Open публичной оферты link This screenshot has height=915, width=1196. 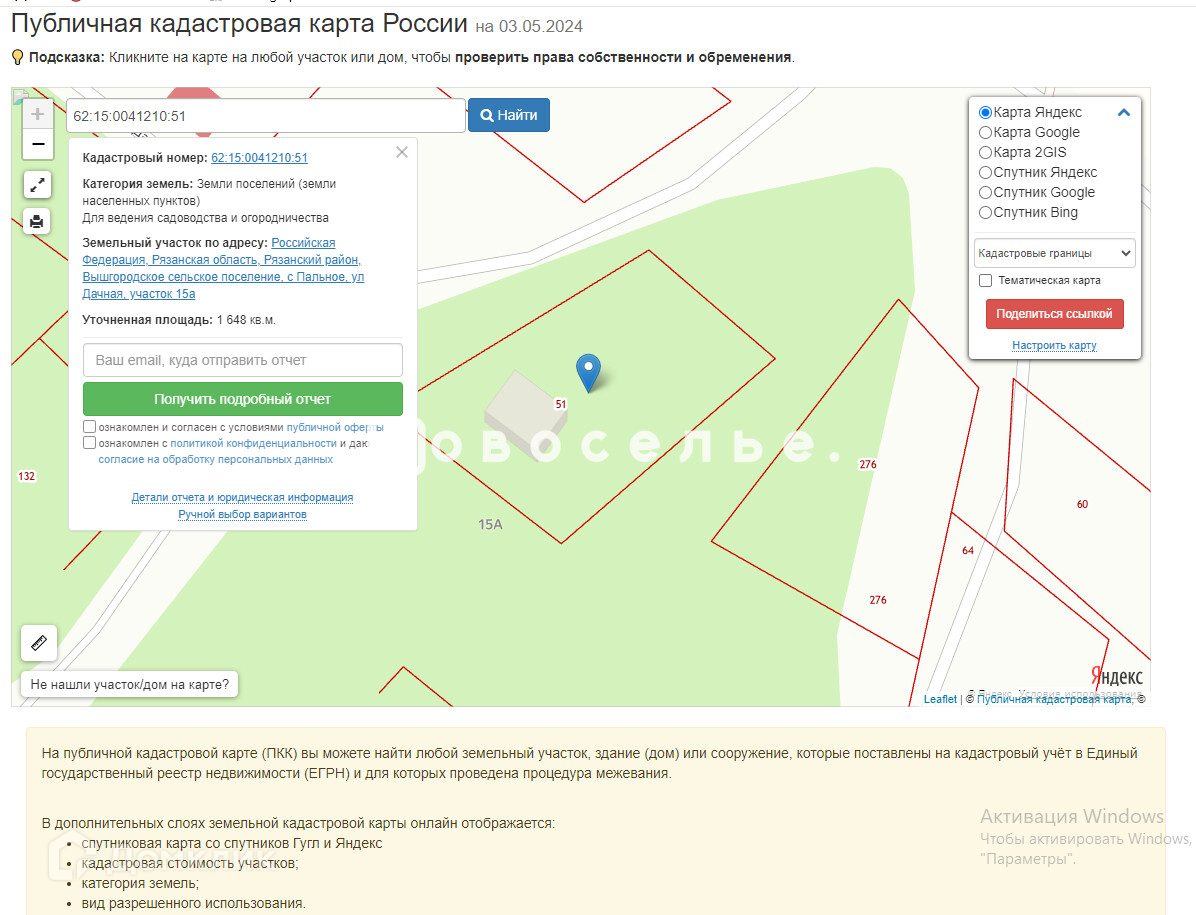(x=335, y=427)
